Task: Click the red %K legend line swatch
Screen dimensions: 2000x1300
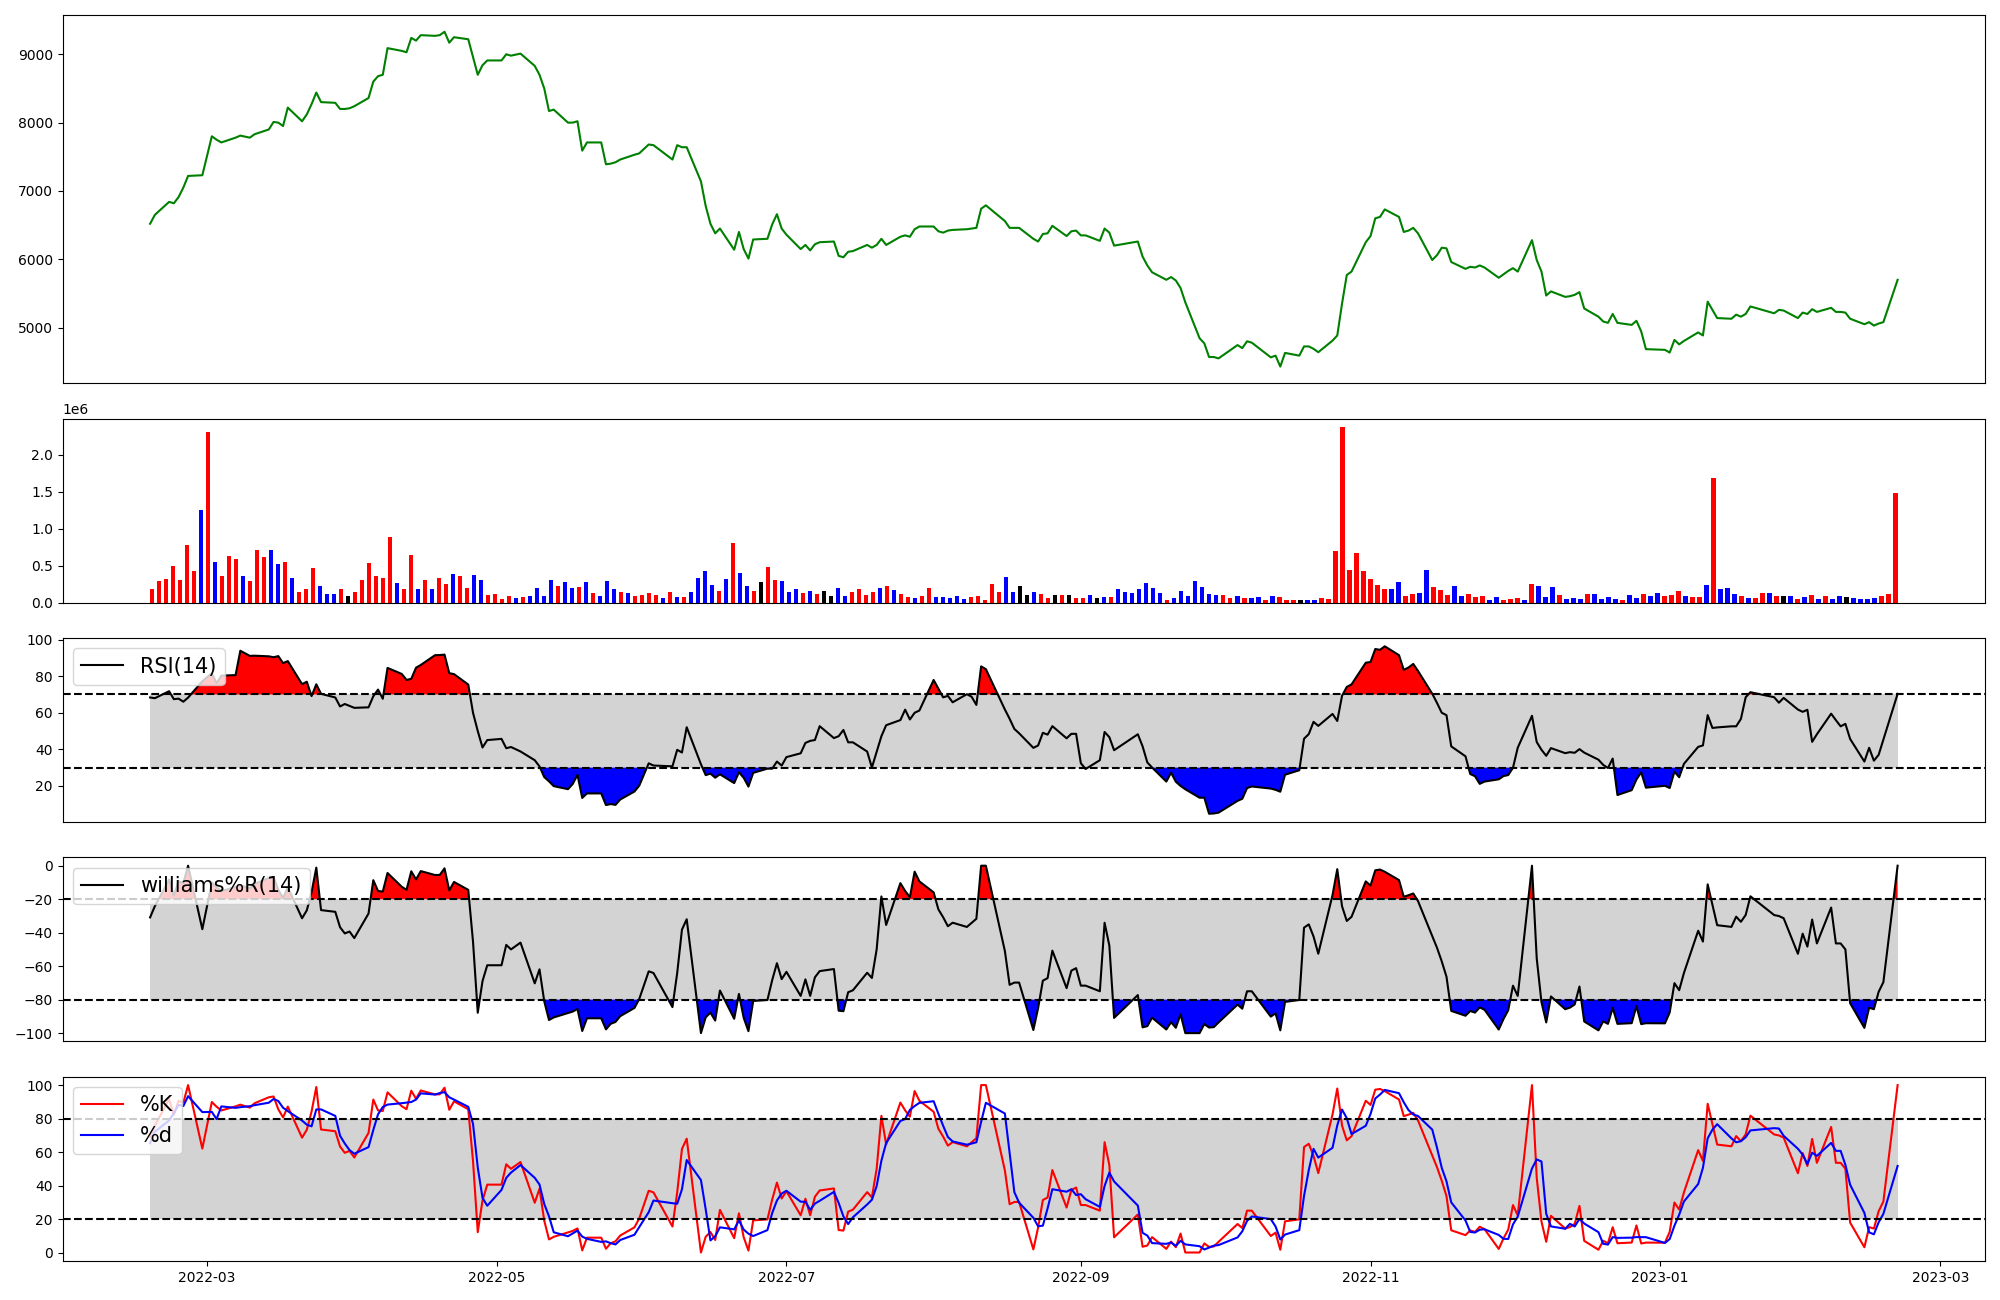Action: click(102, 1104)
